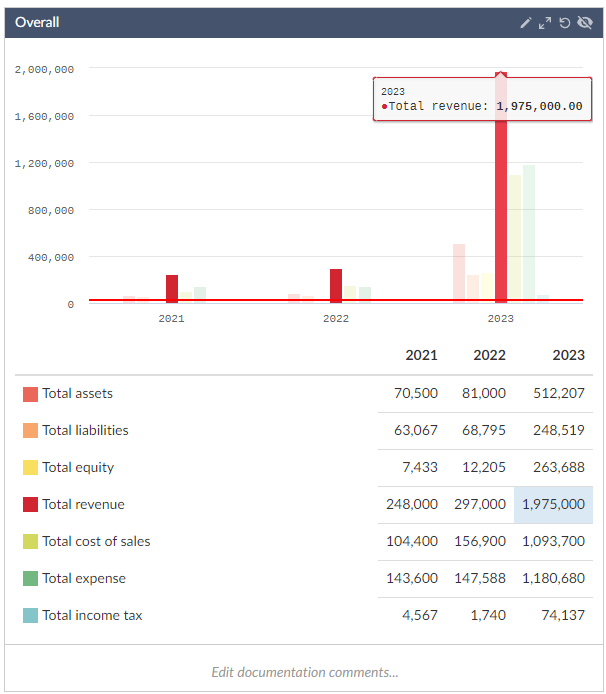Click the 2021 column header
The image size is (606, 694).
tap(421, 355)
